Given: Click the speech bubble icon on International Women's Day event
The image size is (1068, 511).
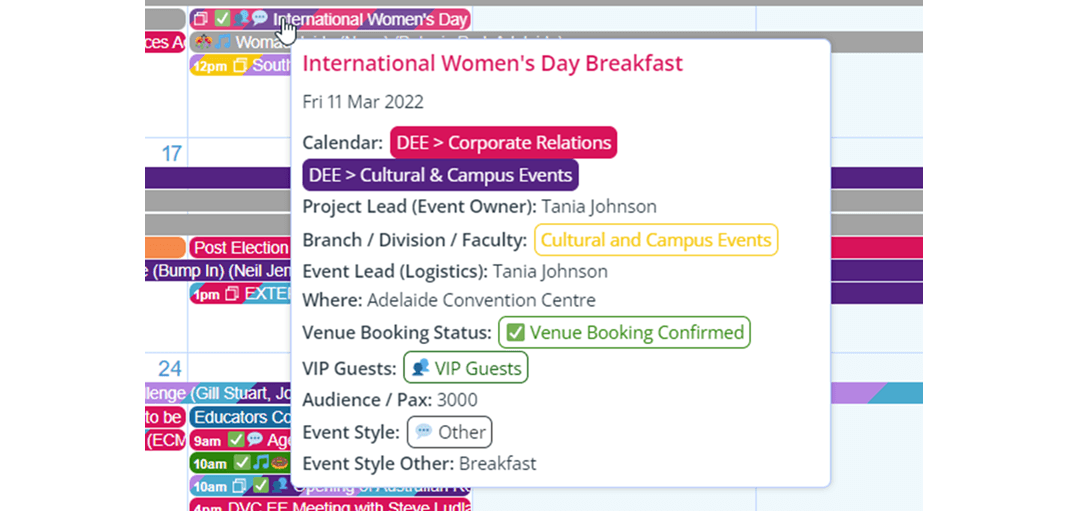Looking at the screenshot, I should [x=259, y=19].
